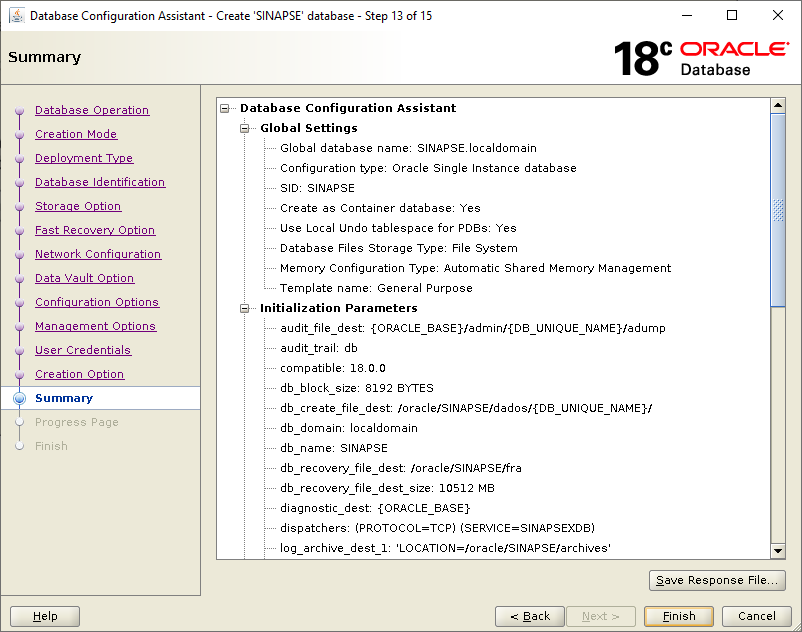This screenshot has height=632, width=802.
Task: Select Memory Configuration Type row
Action: pyautogui.click(x=475, y=268)
